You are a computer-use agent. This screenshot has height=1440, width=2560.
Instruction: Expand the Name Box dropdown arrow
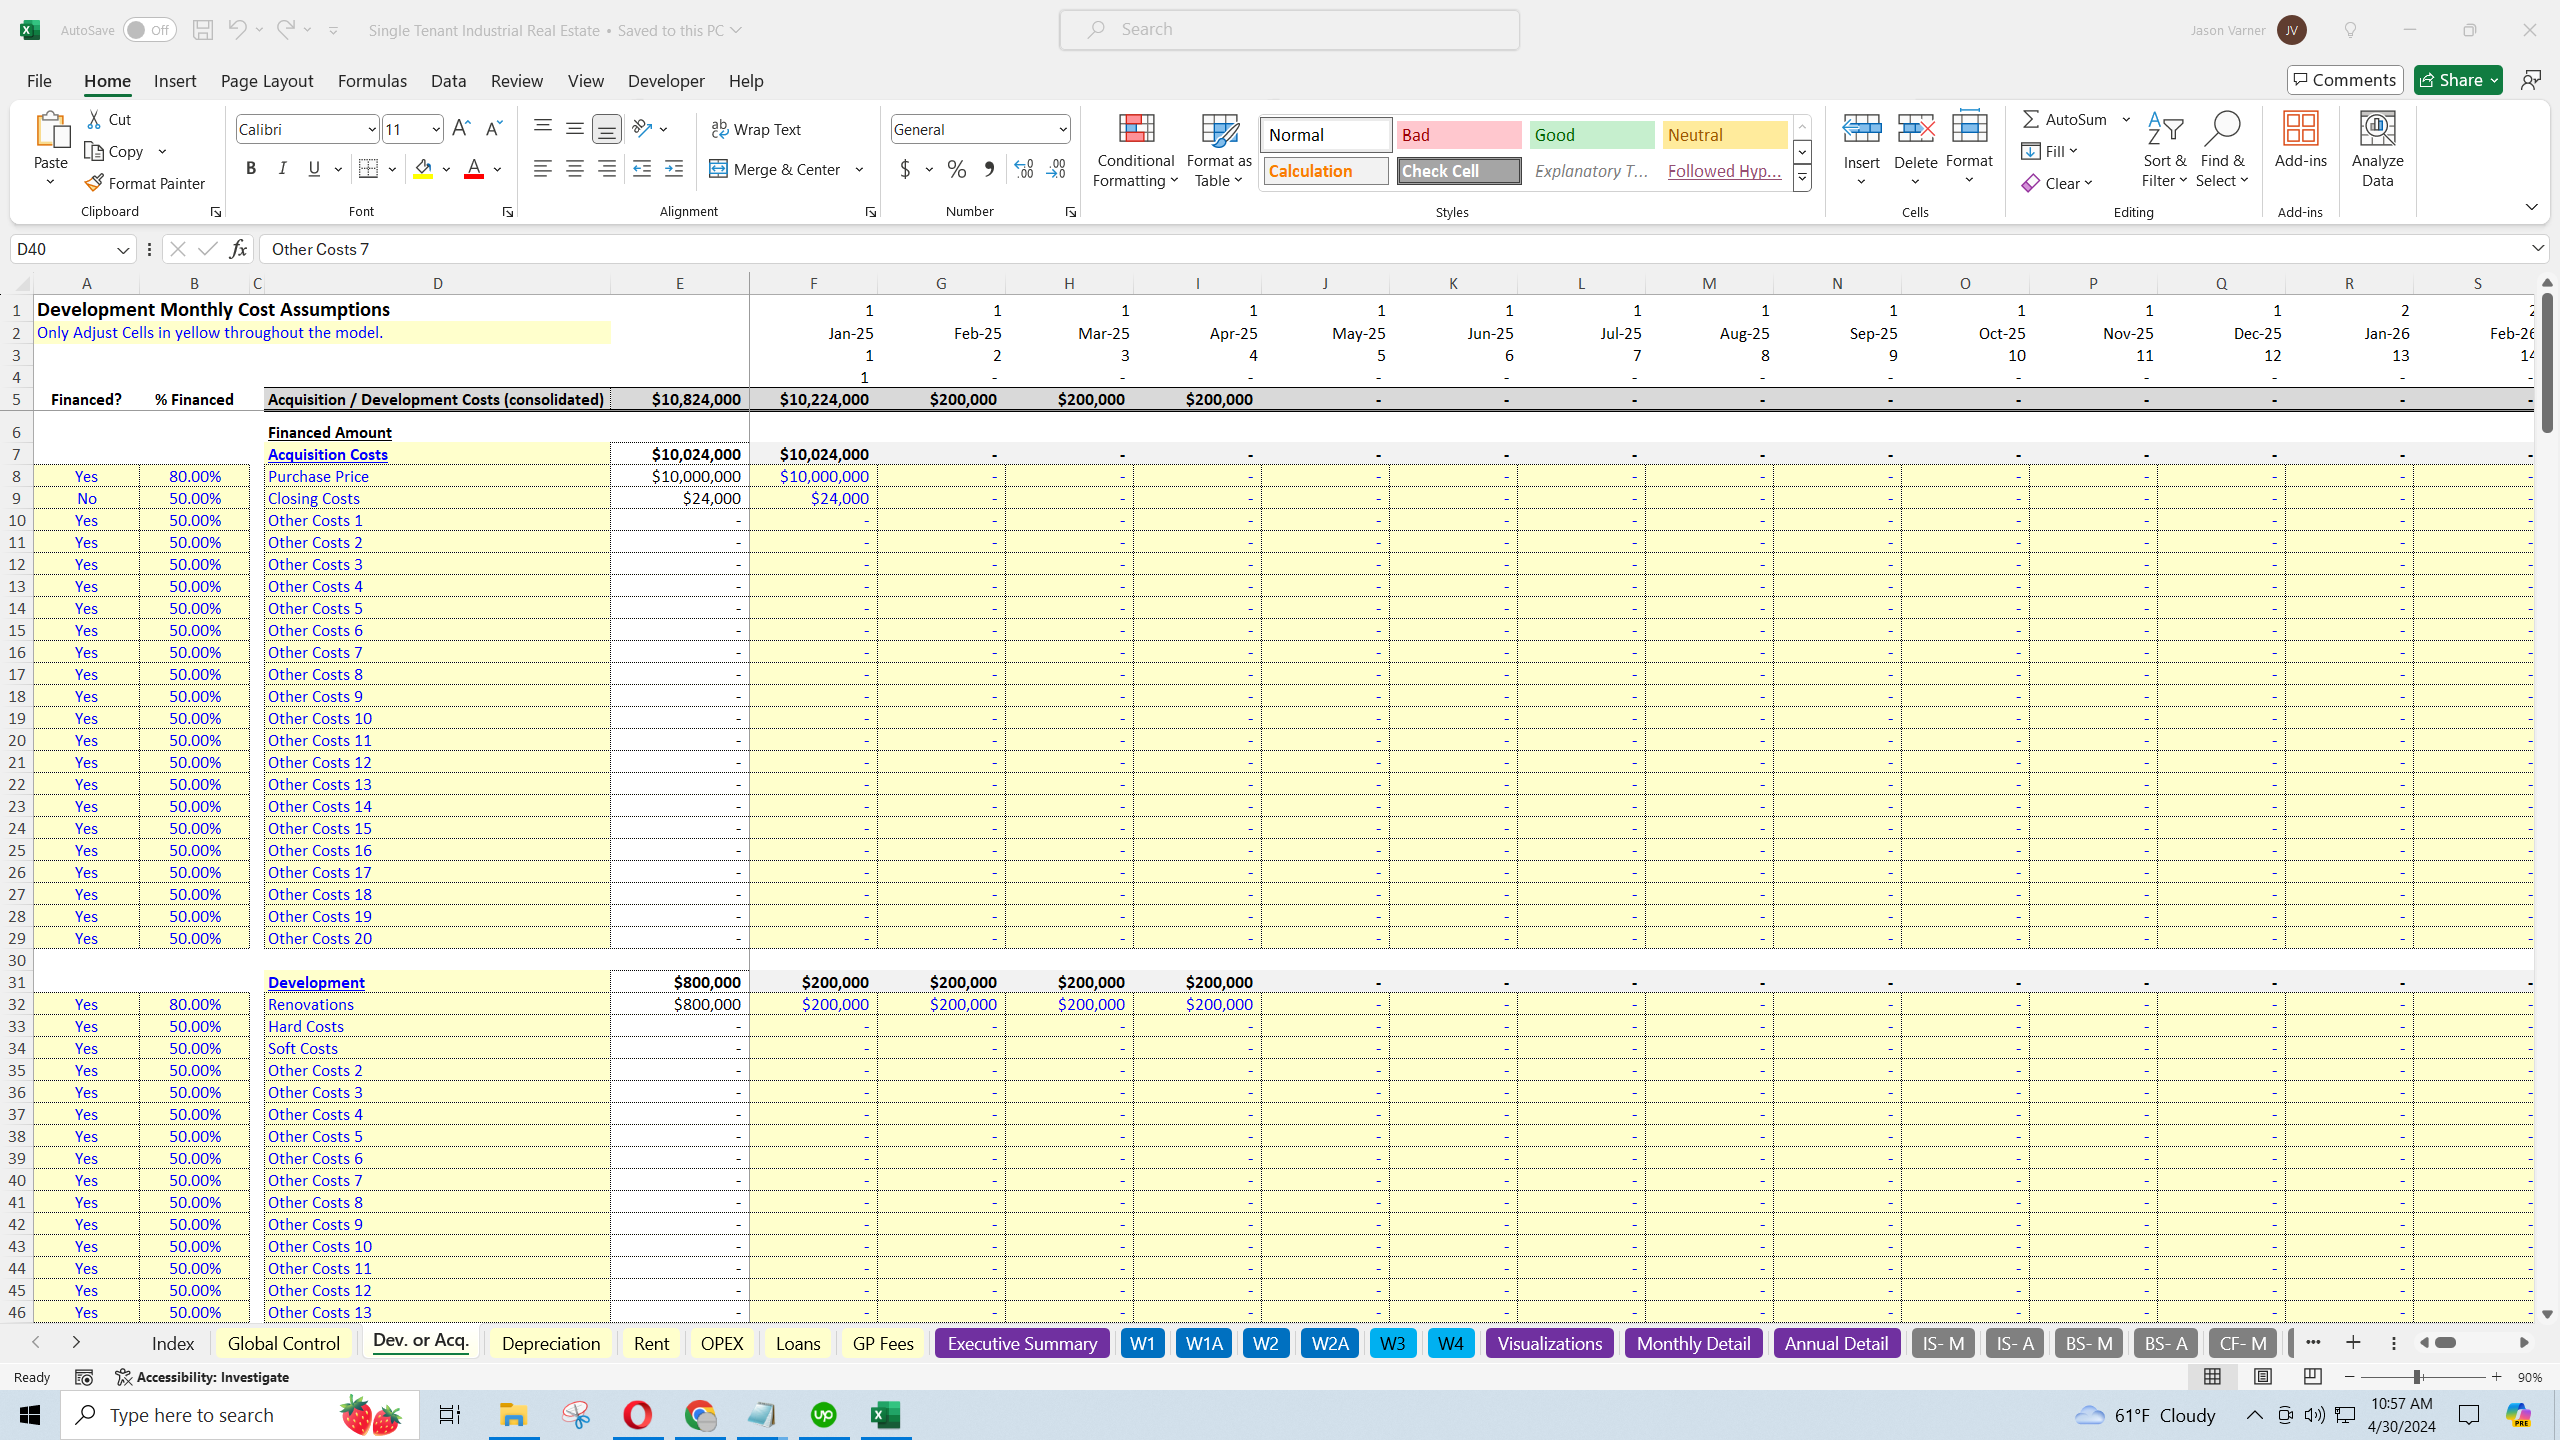123,249
